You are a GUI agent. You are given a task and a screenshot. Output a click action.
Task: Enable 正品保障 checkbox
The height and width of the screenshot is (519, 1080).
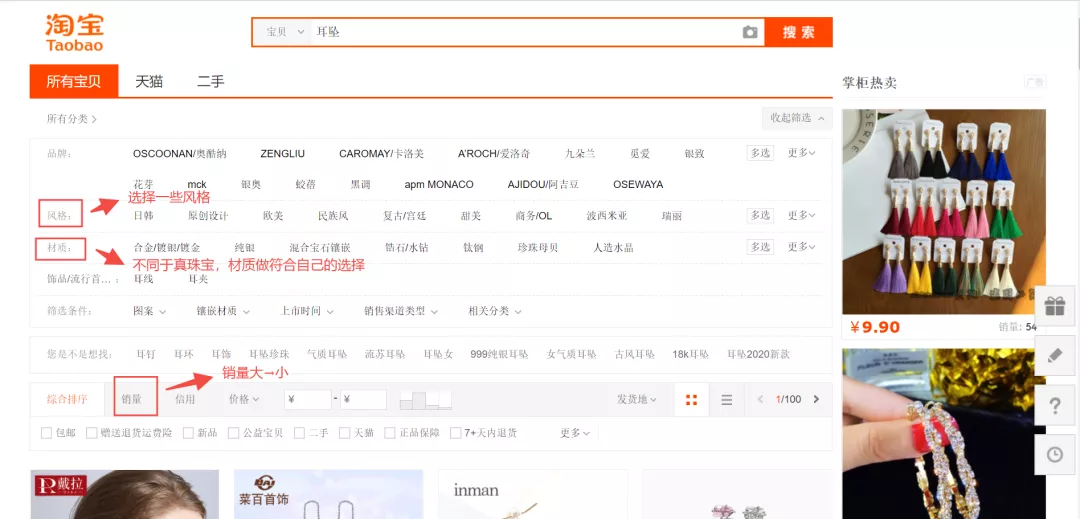(390, 433)
